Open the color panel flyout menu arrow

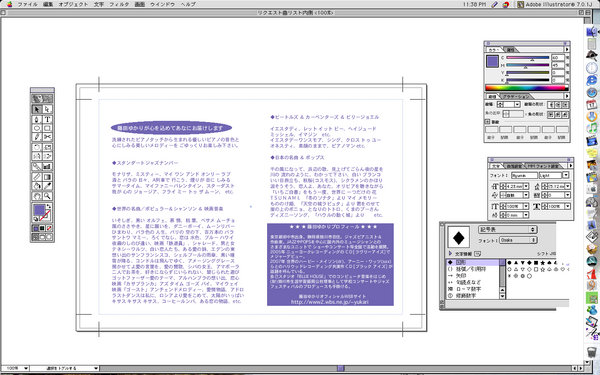(x=567, y=49)
